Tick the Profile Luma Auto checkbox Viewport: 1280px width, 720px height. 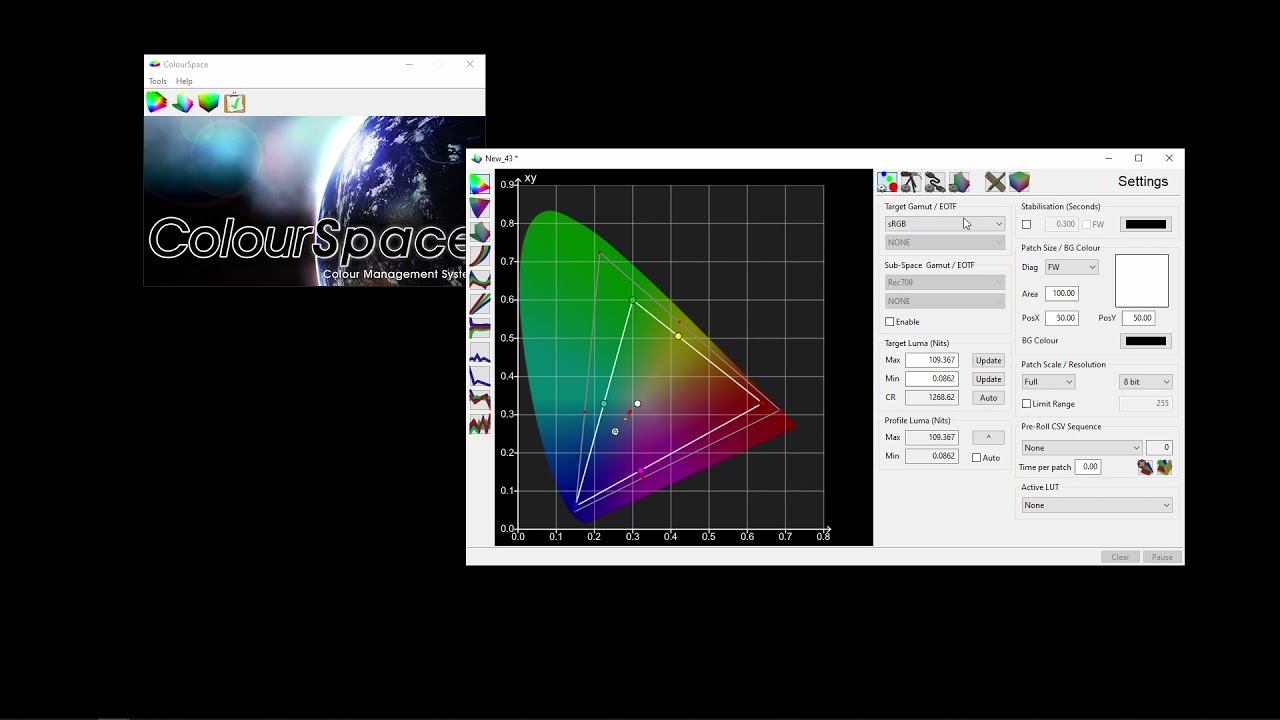click(x=977, y=458)
